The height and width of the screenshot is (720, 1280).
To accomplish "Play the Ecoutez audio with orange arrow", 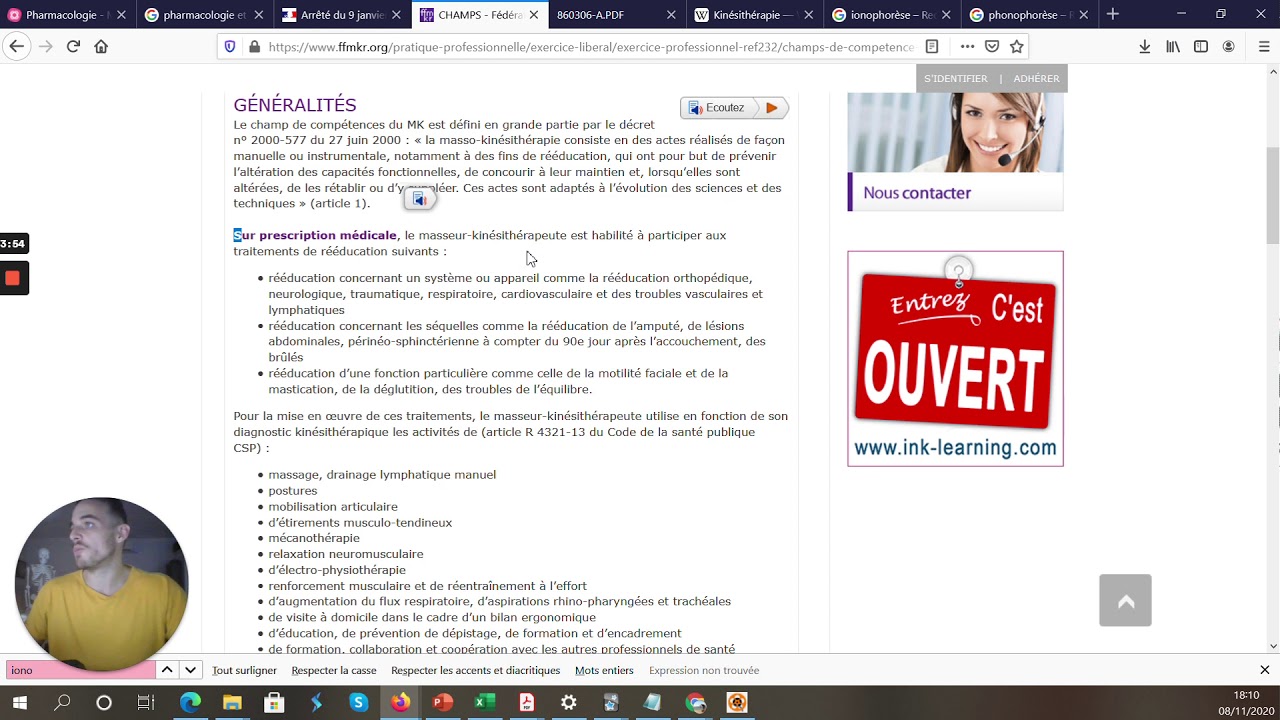I will click(x=771, y=108).
